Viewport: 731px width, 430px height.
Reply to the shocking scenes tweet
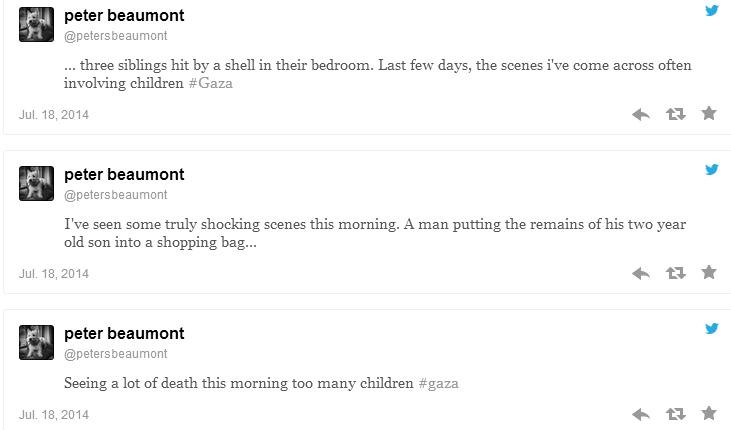coord(642,273)
